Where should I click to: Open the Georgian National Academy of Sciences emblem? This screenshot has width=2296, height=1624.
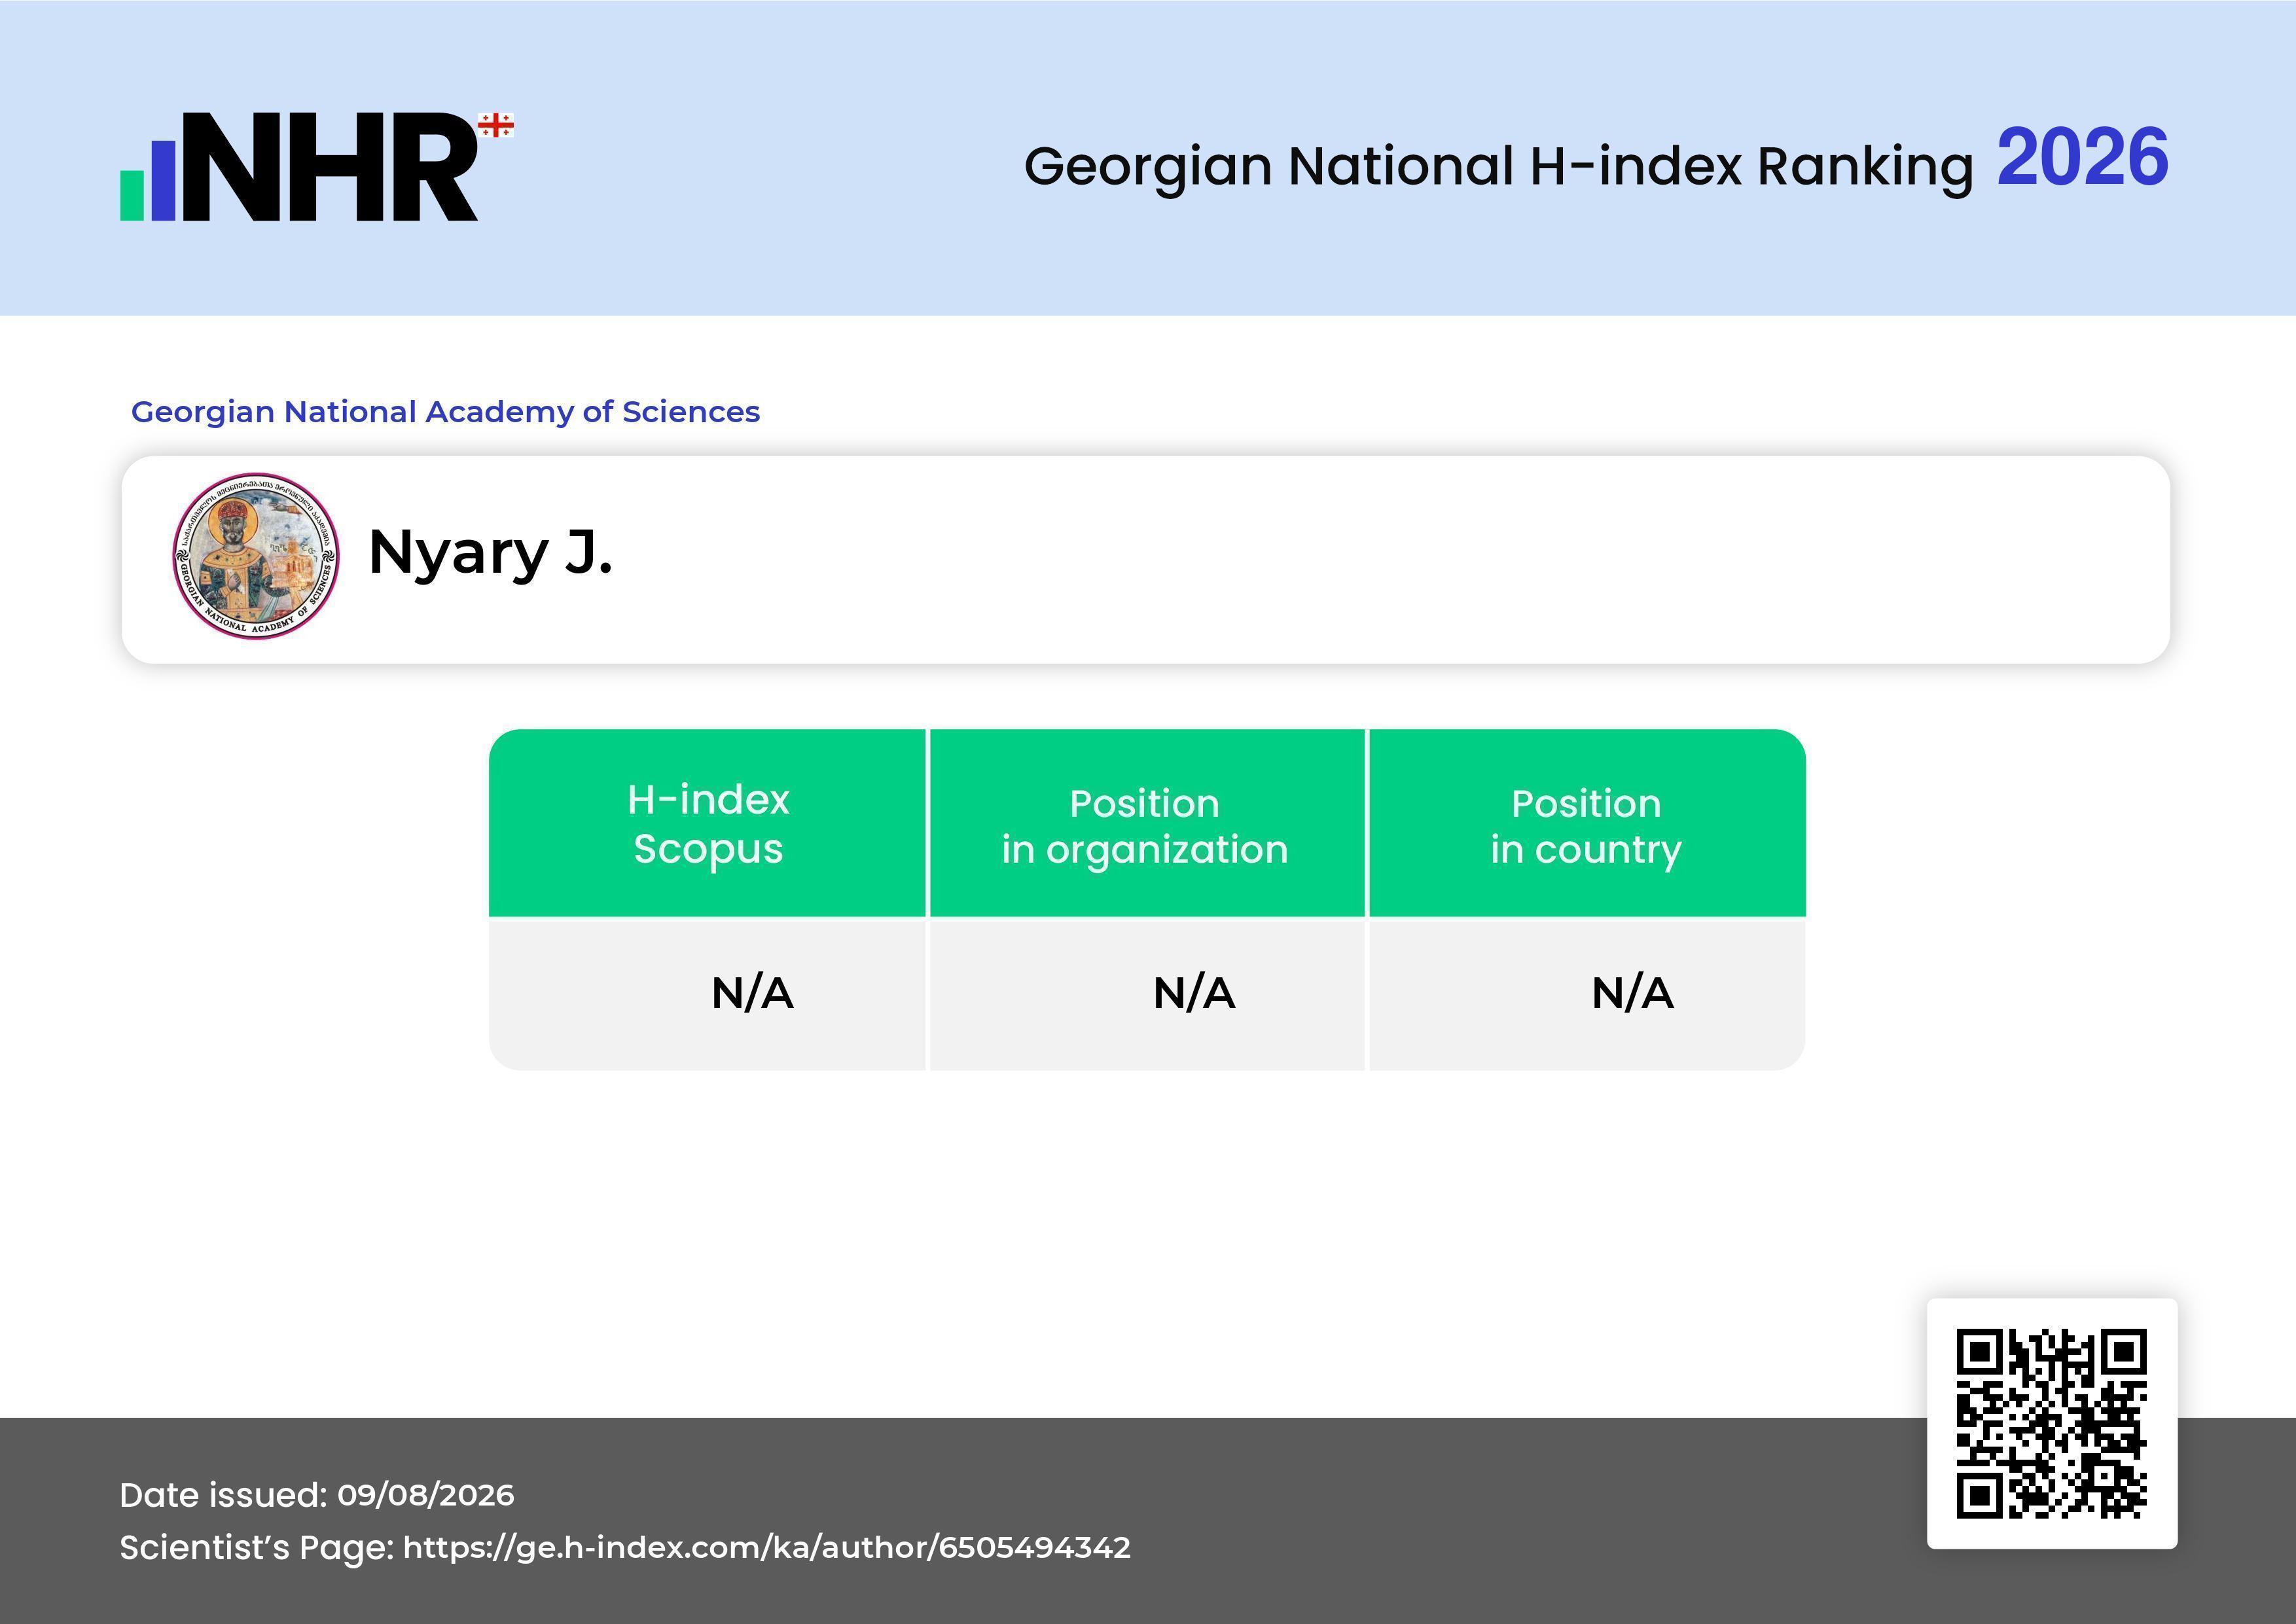pyautogui.click(x=256, y=556)
